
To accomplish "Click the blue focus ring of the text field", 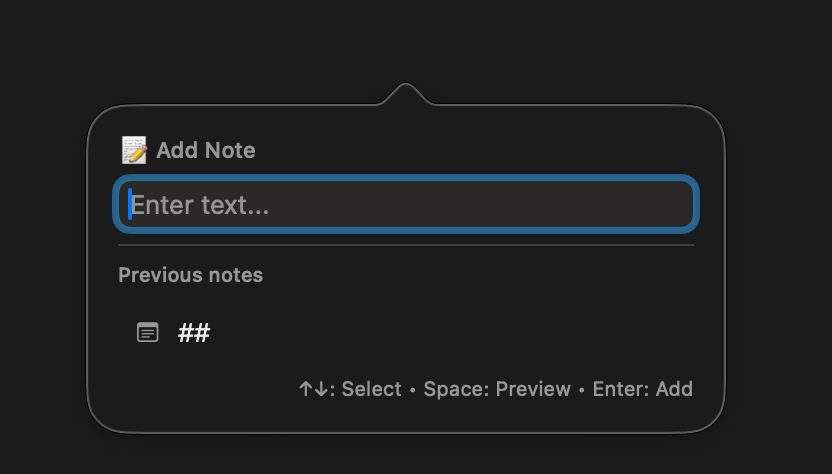I will coord(405,179).
